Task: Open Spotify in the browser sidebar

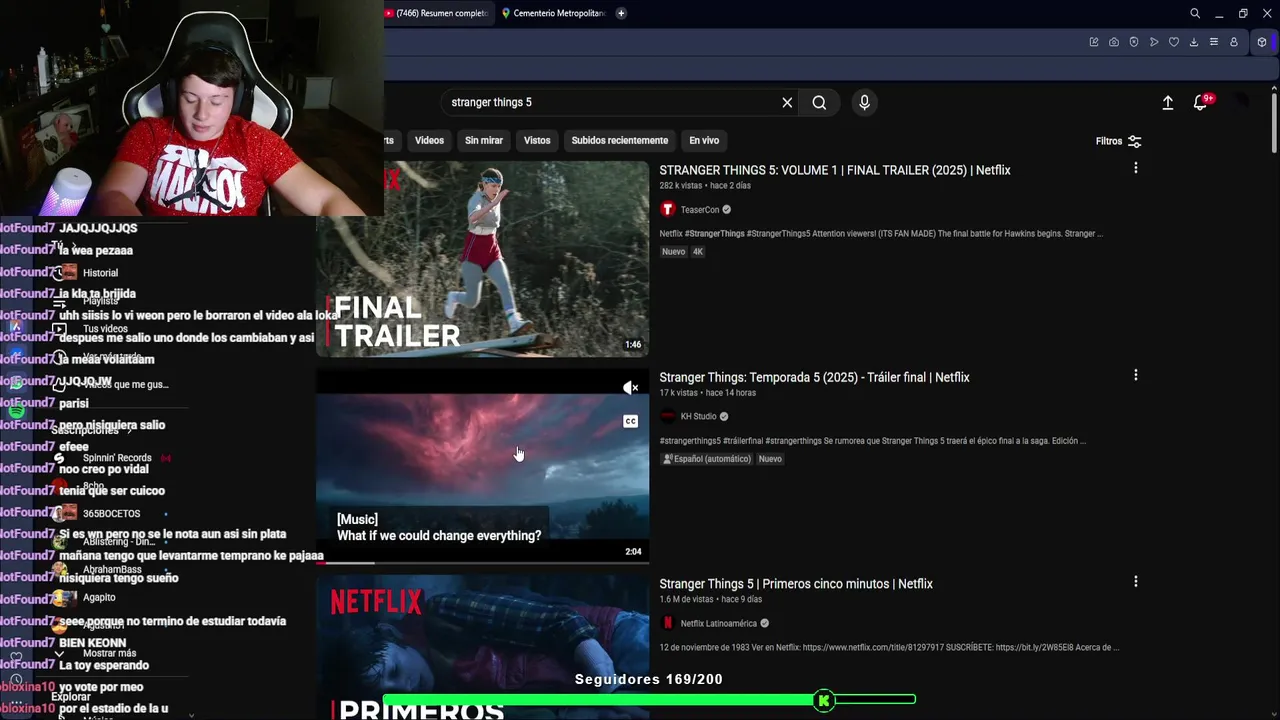Action: click(16, 411)
